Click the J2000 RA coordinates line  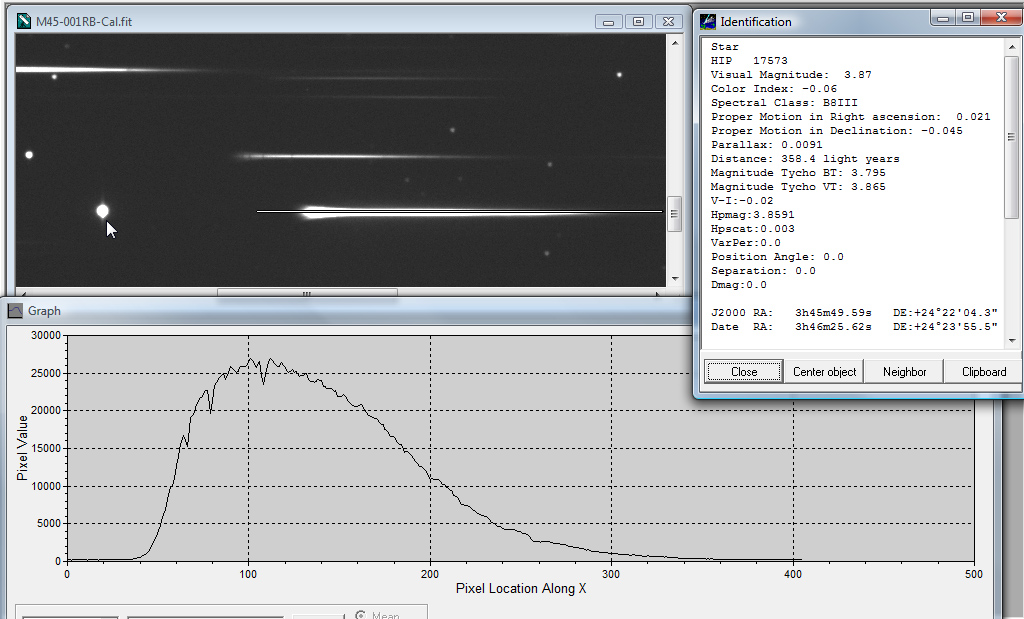pyautogui.click(x=854, y=313)
